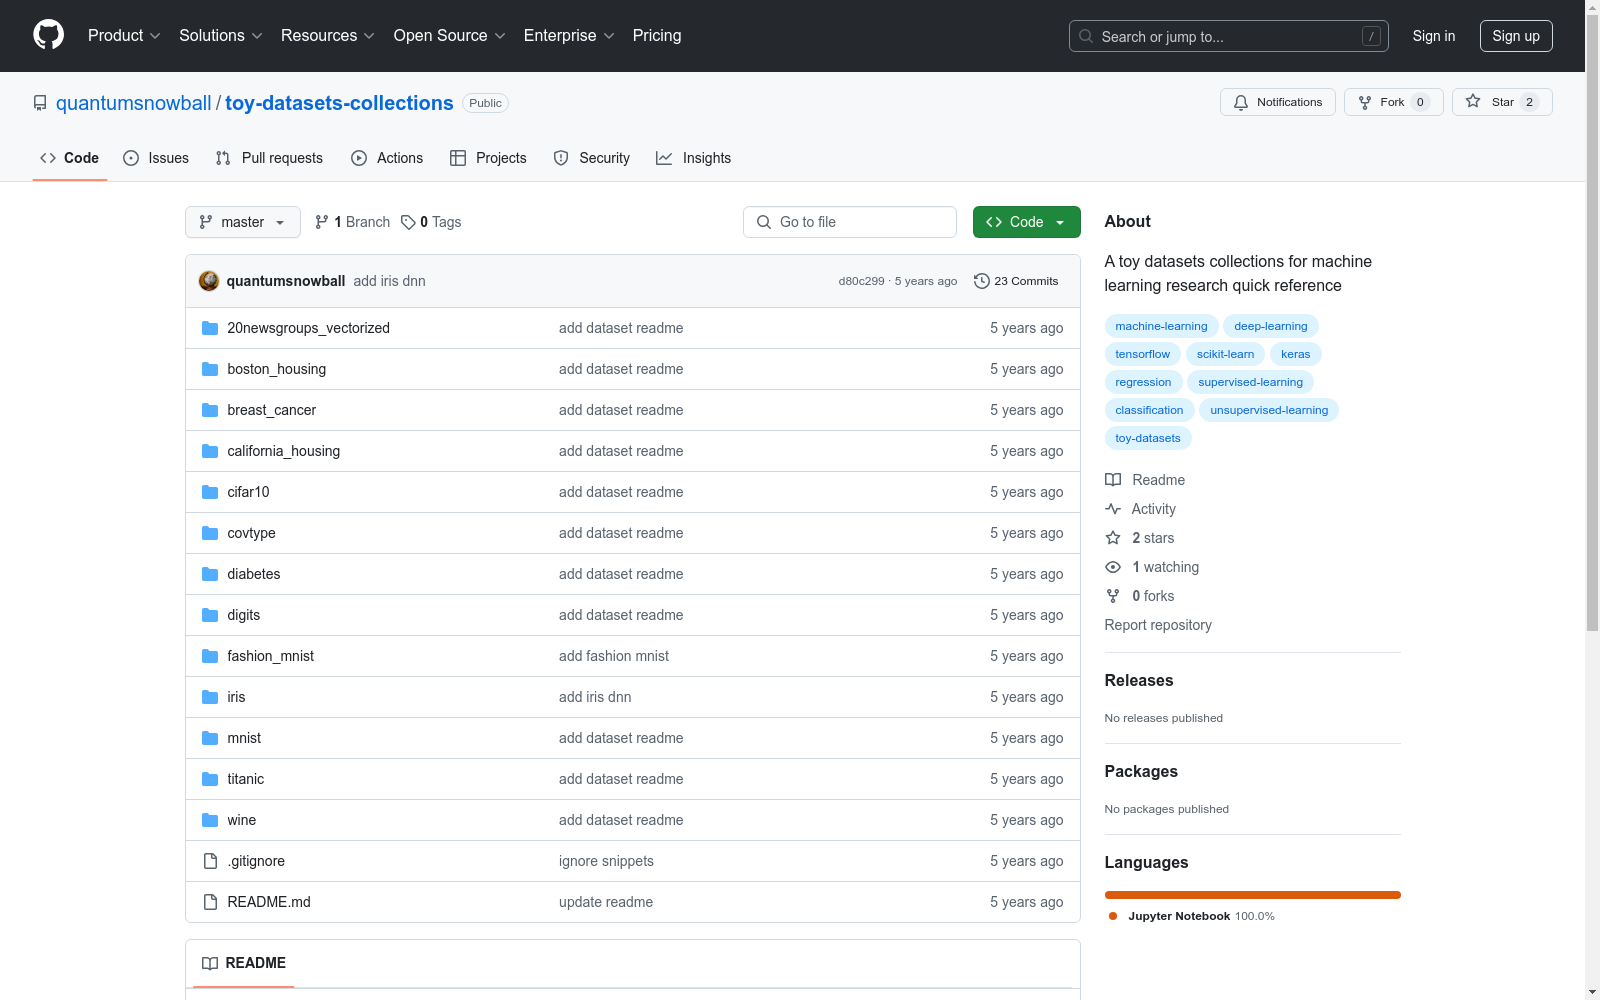The image size is (1600, 1000).
Task: Click the folder icon for mnist
Action: coord(210,738)
